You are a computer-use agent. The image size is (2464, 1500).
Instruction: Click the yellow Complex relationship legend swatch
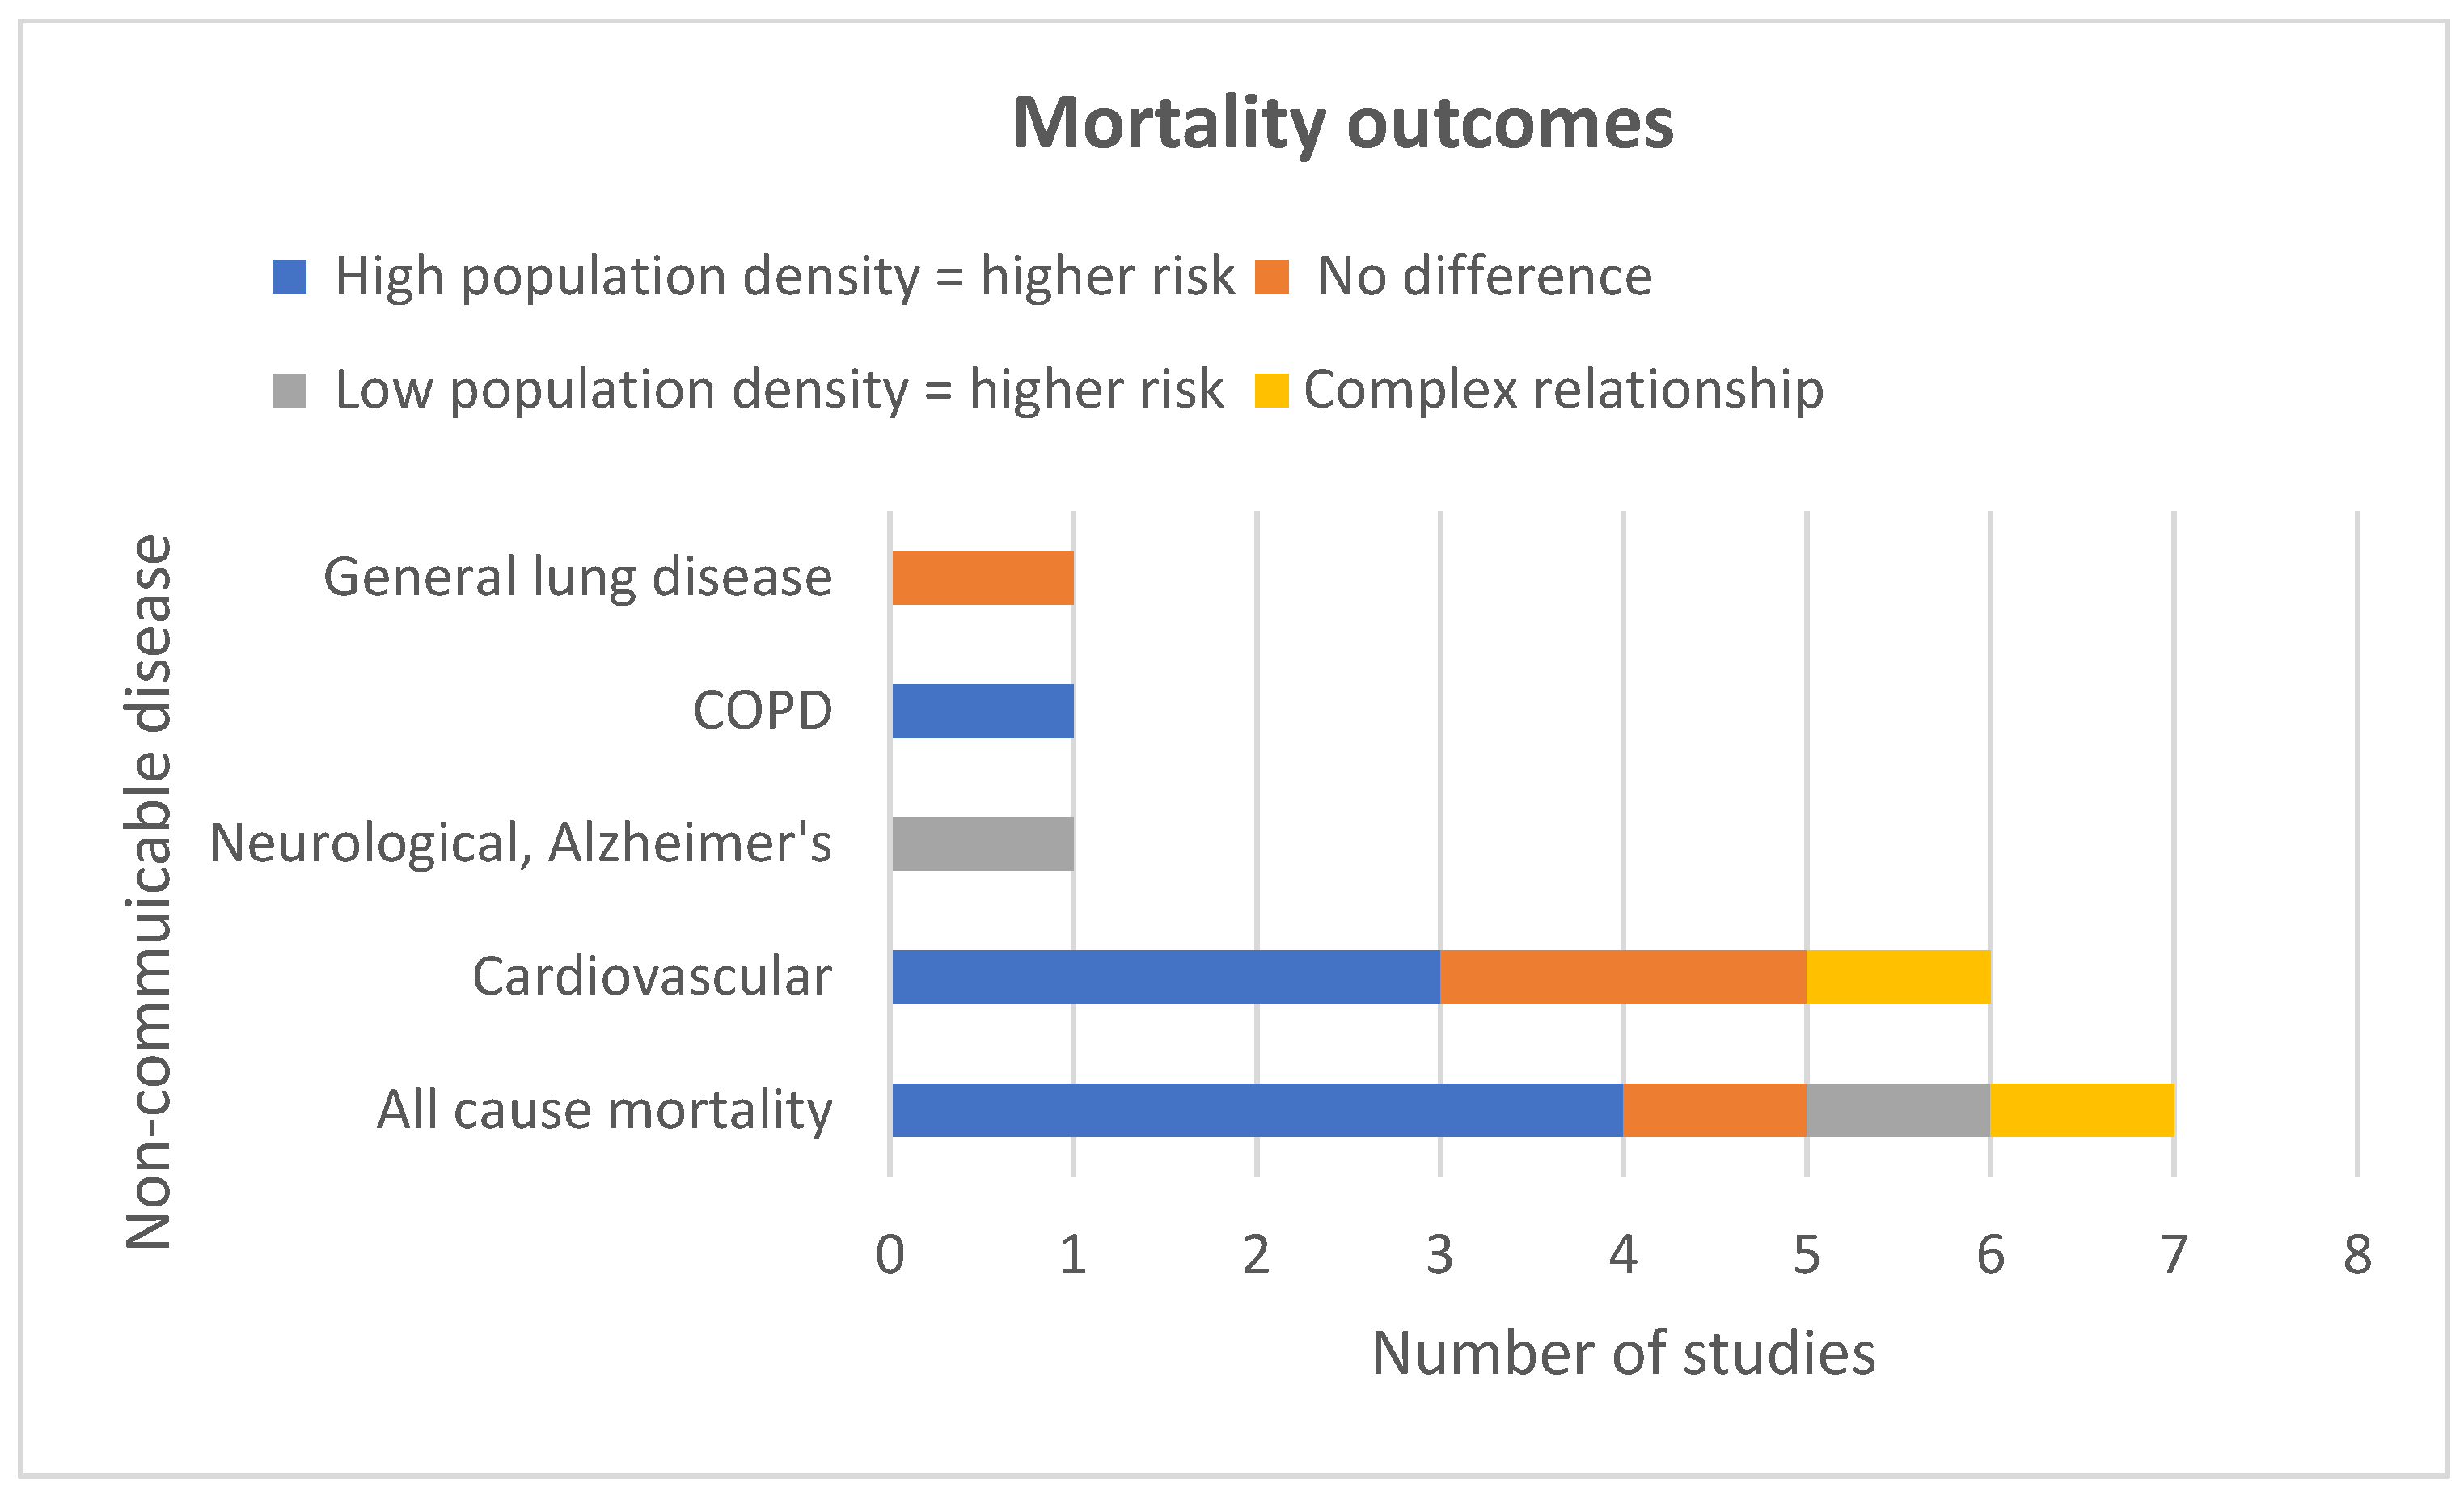click(1272, 390)
